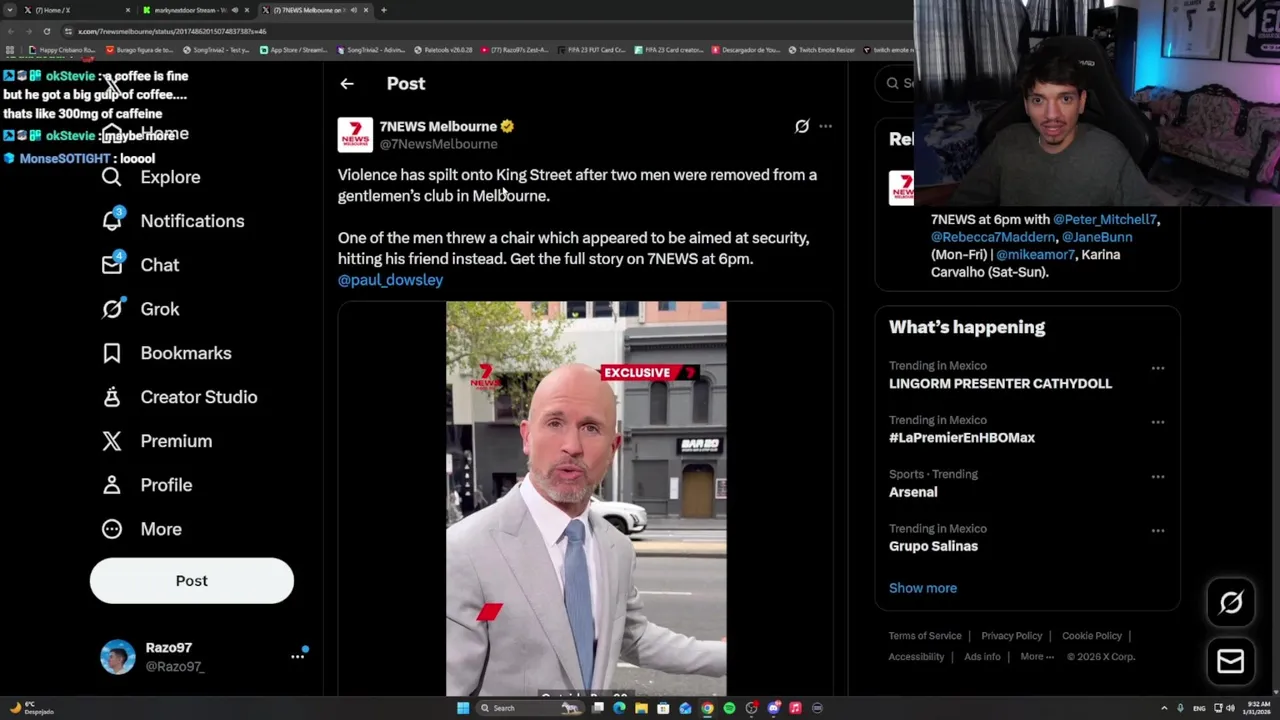Open Chat in the sidebar
Screen dimensions: 1280x720
159,265
